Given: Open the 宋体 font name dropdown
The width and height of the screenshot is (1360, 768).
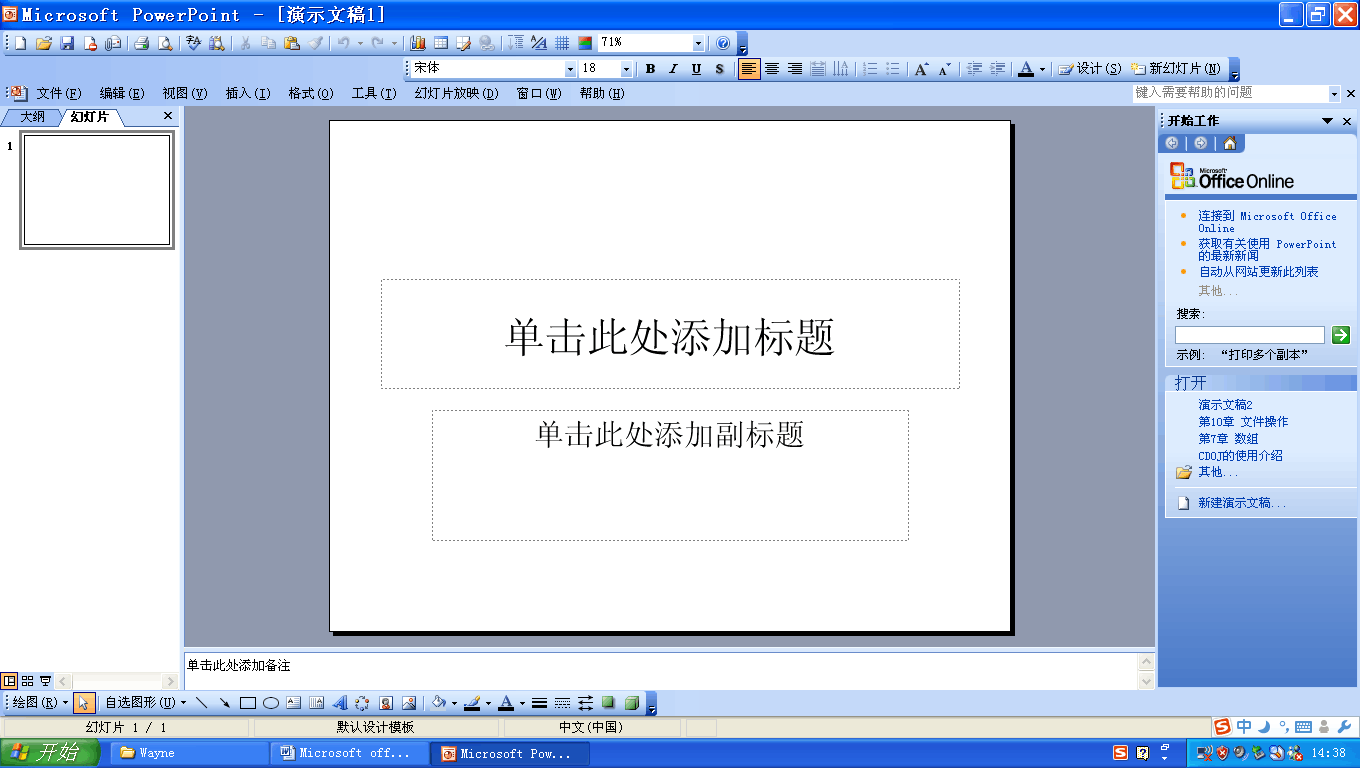Looking at the screenshot, I should coord(570,69).
